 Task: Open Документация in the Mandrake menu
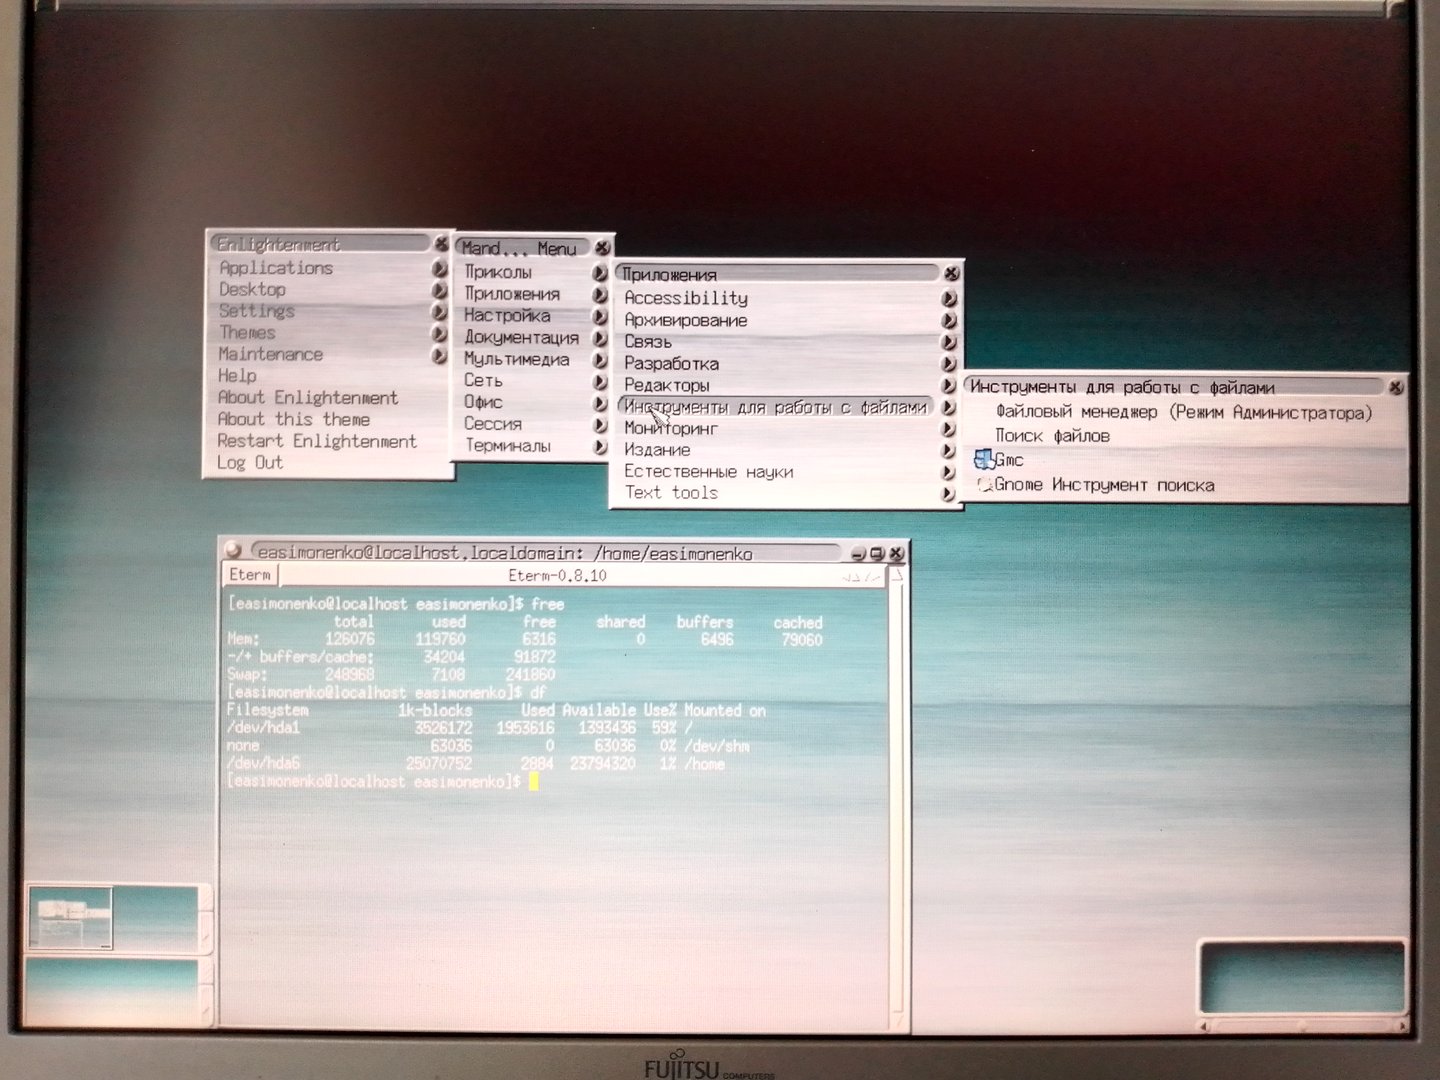521,338
